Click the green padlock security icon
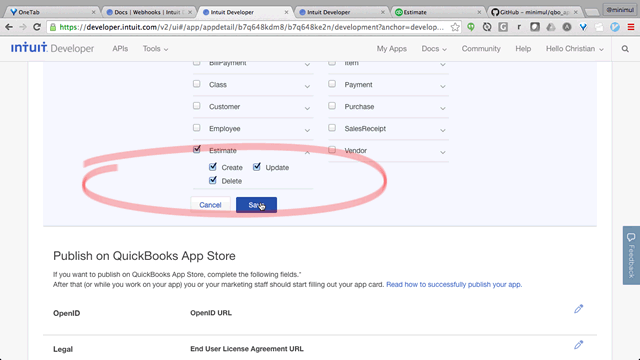The height and width of the screenshot is (360, 640). click(53, 27)
